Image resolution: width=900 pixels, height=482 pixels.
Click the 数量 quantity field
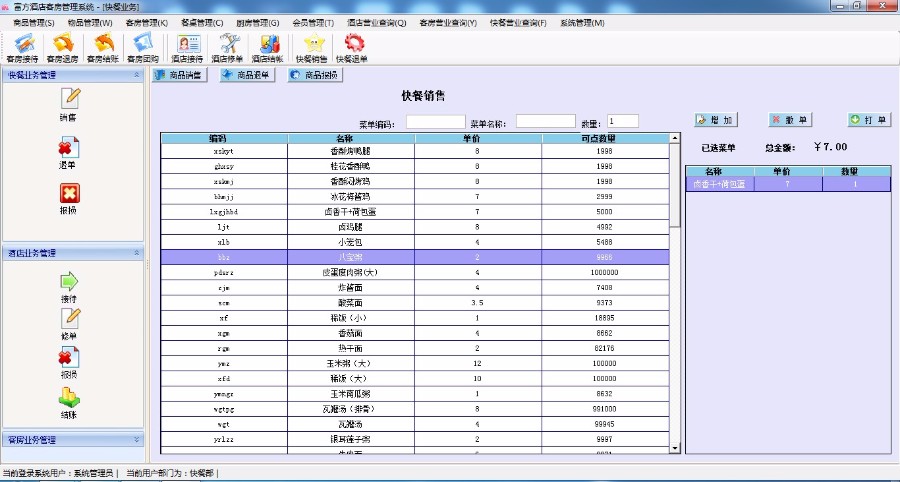623,122
